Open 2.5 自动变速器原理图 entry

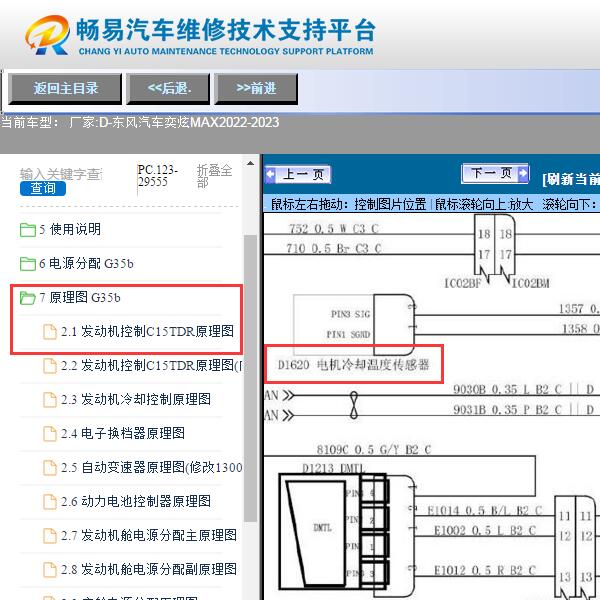click(x=152, y=468)
